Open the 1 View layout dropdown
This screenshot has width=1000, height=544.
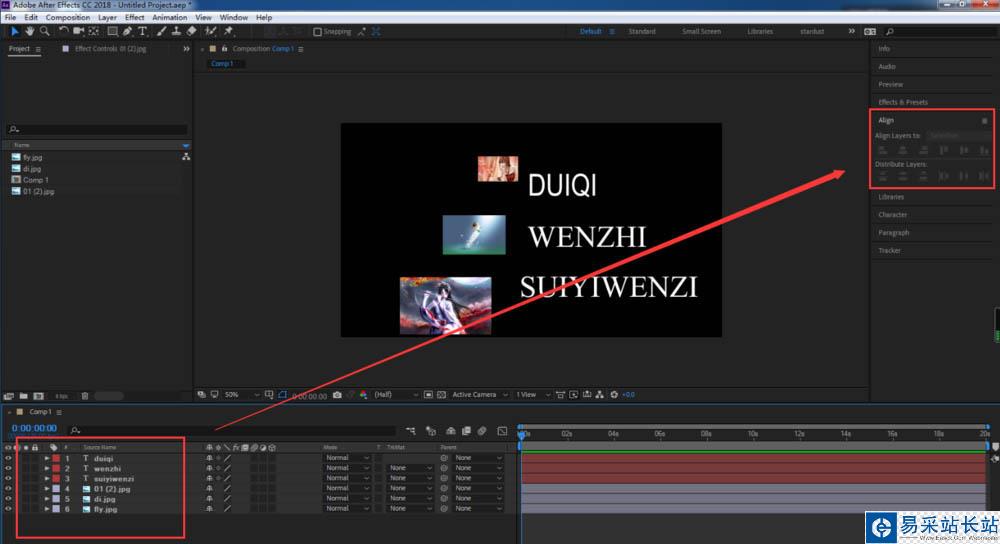533,395
